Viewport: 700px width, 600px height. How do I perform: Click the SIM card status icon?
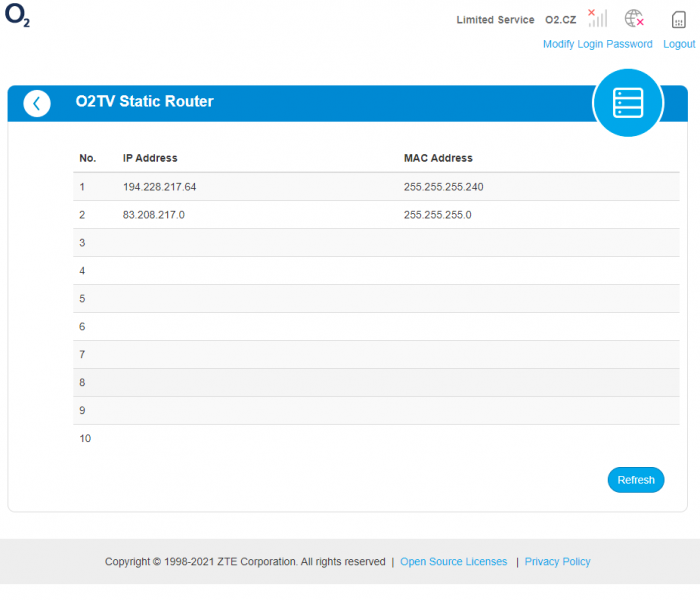tap(679, 20)
